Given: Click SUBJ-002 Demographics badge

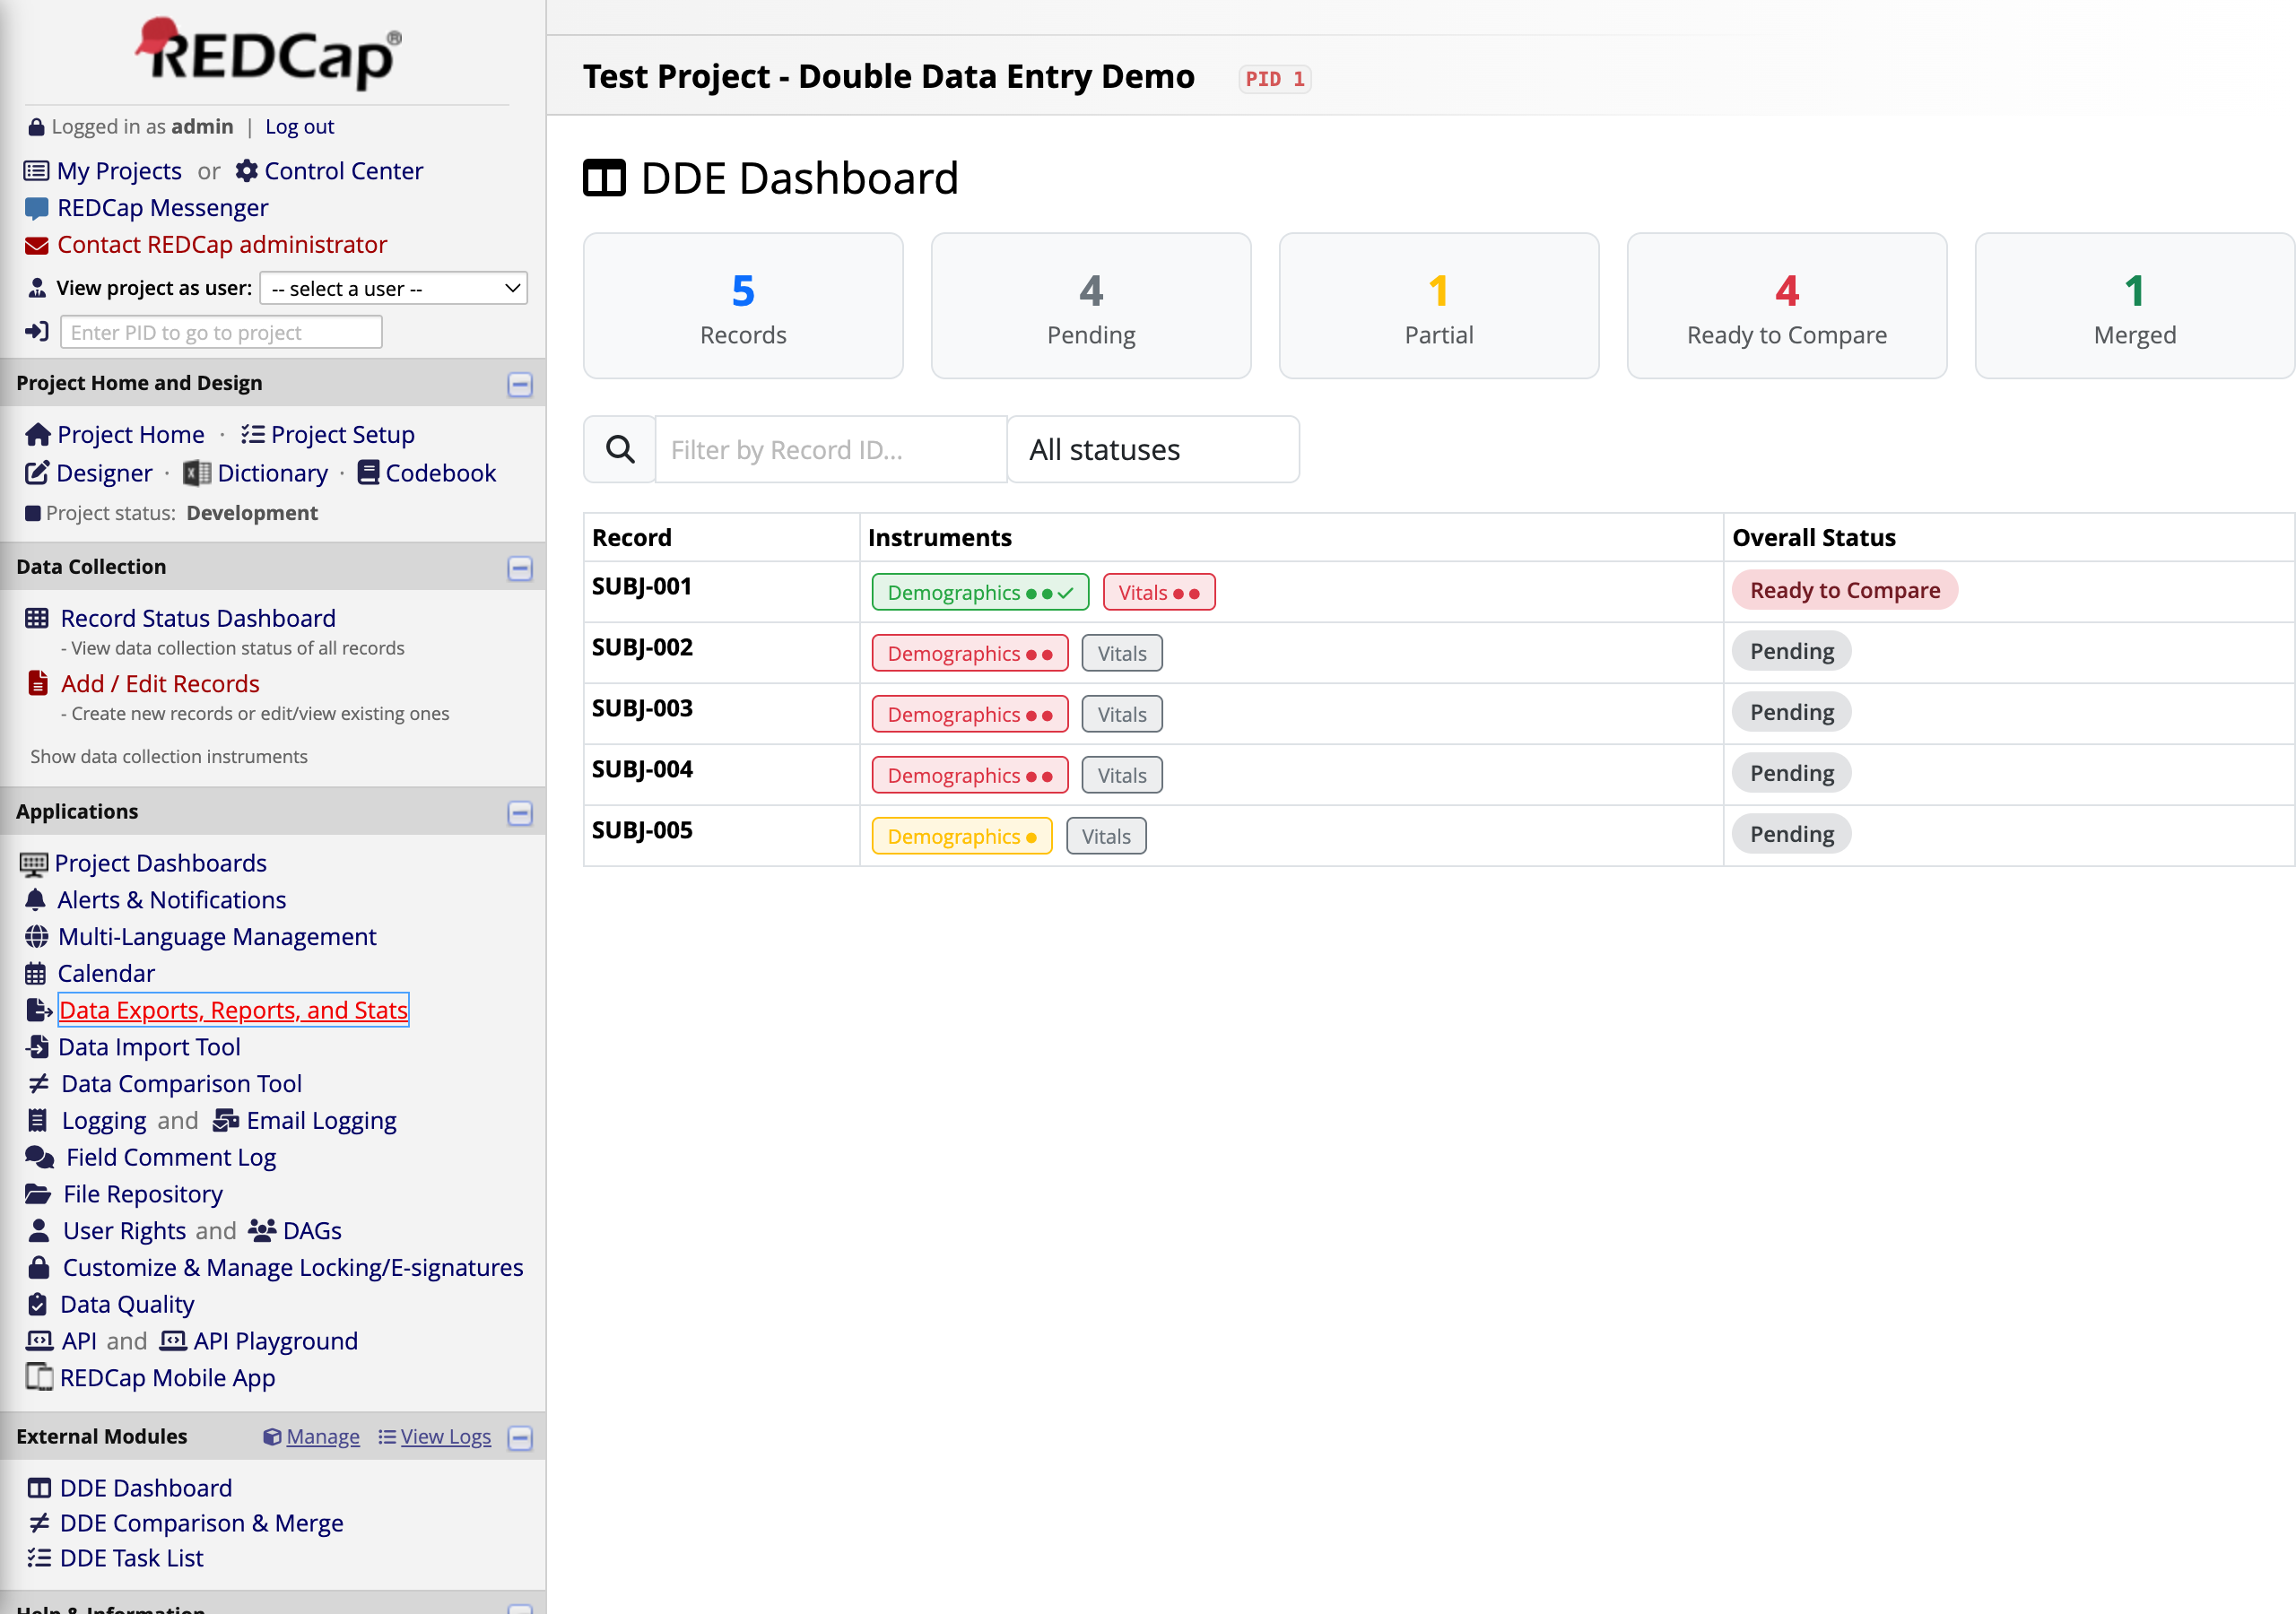Looking at the screenshot, I should pos(970,653).
